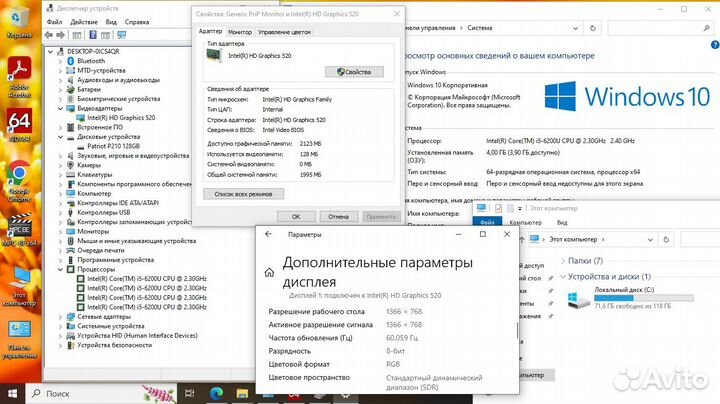Expand the Папки (7) group
720x404 pixels.
click(563, 261)
